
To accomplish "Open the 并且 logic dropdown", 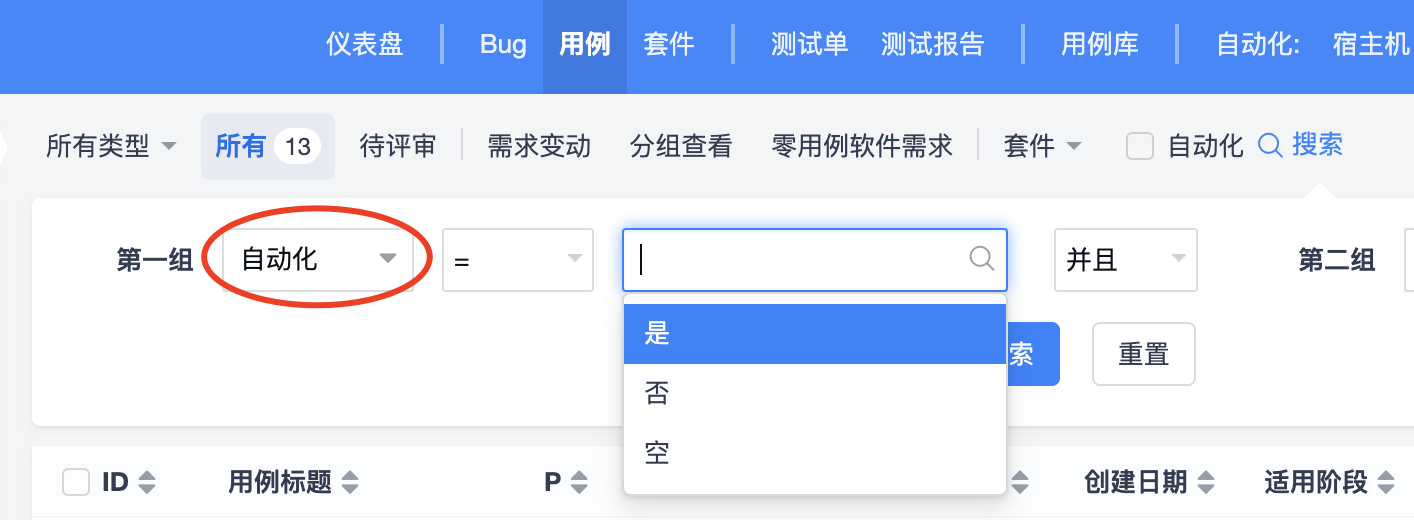I will [1125, 260].
